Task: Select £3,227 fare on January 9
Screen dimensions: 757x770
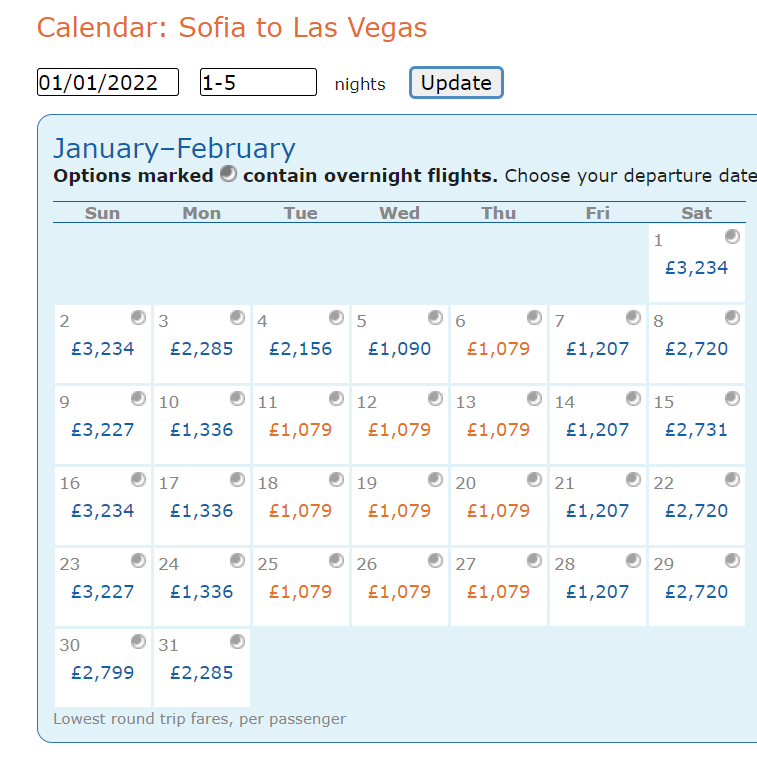Action: pos(102,430)
